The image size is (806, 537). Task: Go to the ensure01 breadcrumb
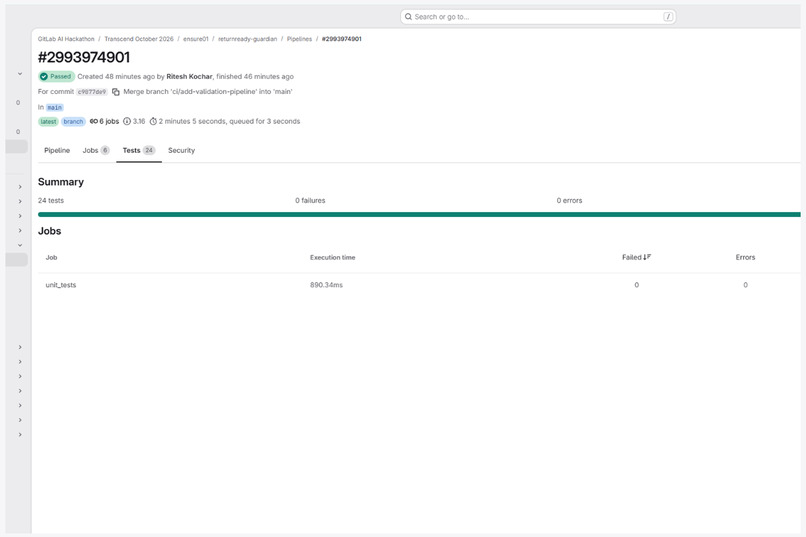[196, 39]
